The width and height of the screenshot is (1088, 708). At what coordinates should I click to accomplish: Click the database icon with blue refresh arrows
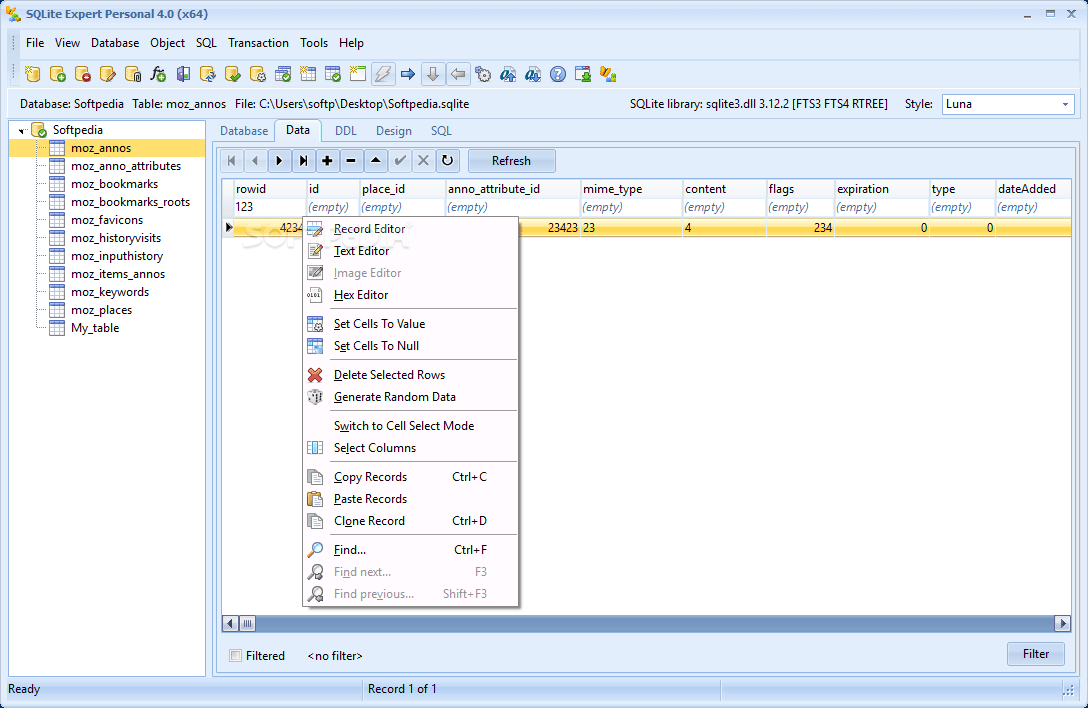(207, 74)
